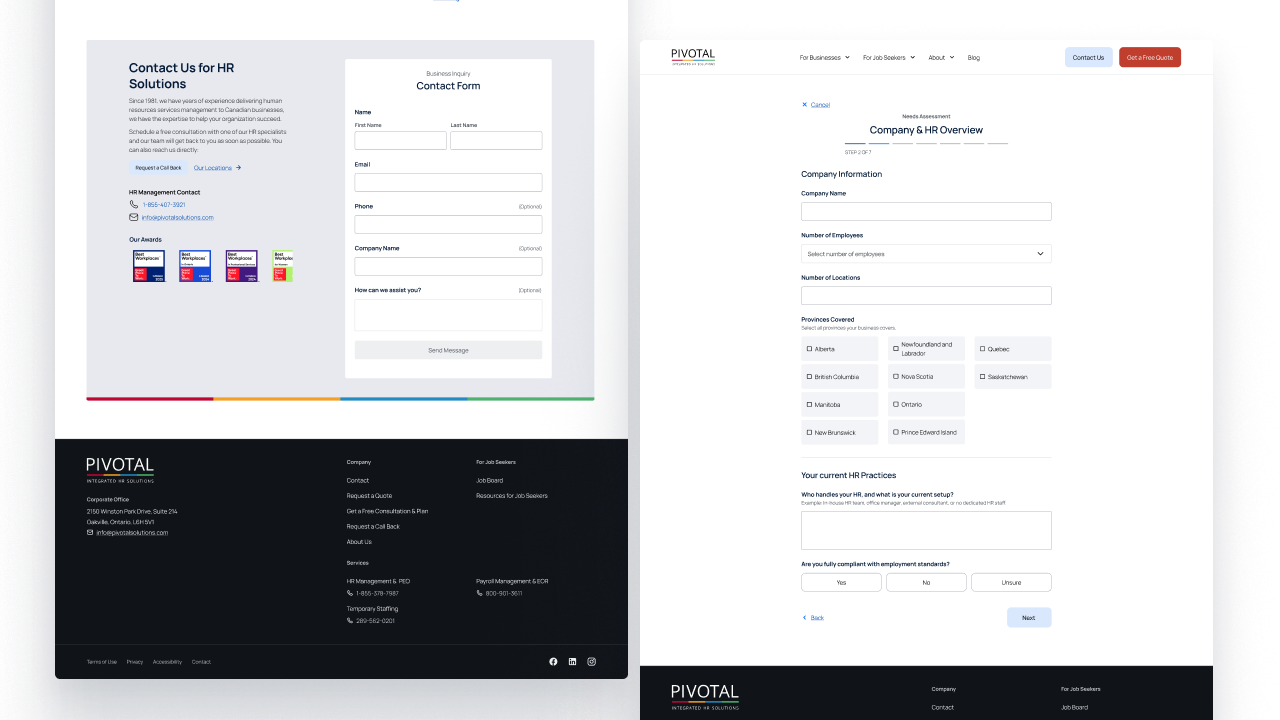Viewport: 1280px width, 720px height.
Task: Click the envelope icon under HR Management Contact
Action: [134, 217]
